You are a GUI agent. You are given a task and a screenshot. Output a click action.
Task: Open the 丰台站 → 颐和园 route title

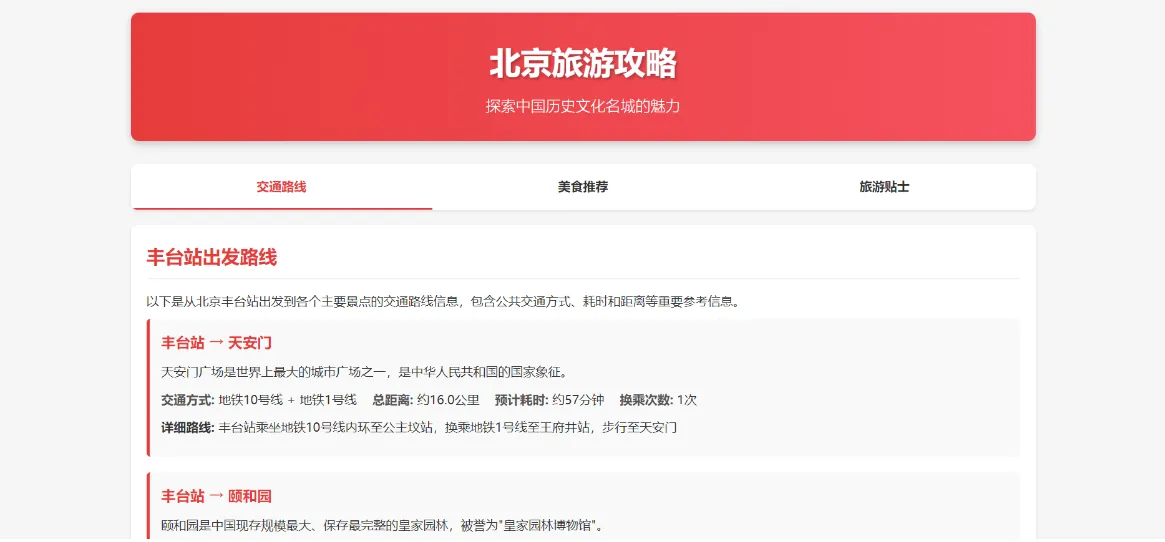(216, 497)
